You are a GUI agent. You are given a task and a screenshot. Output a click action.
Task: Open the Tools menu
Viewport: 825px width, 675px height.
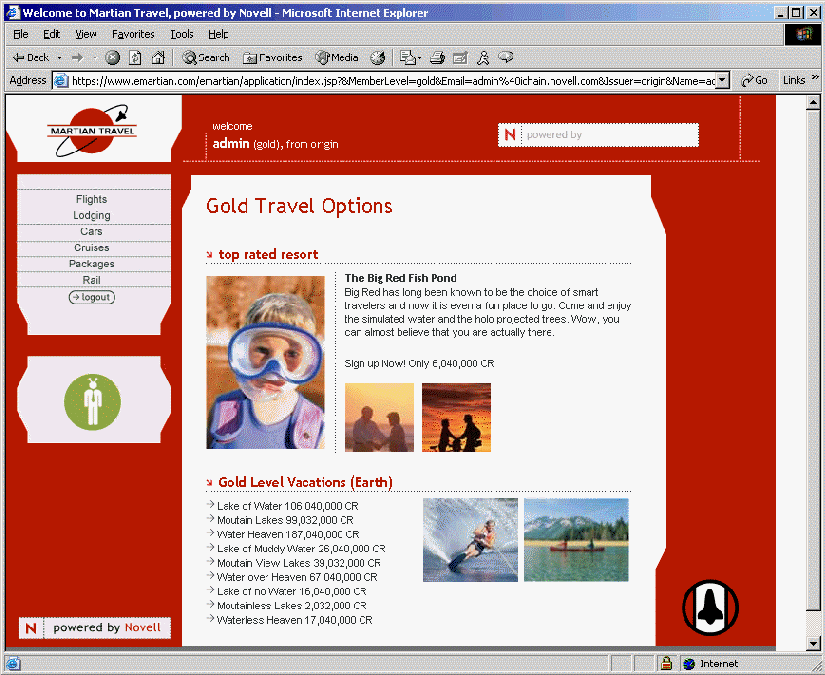pyautogui.click(x=182, y=34)
